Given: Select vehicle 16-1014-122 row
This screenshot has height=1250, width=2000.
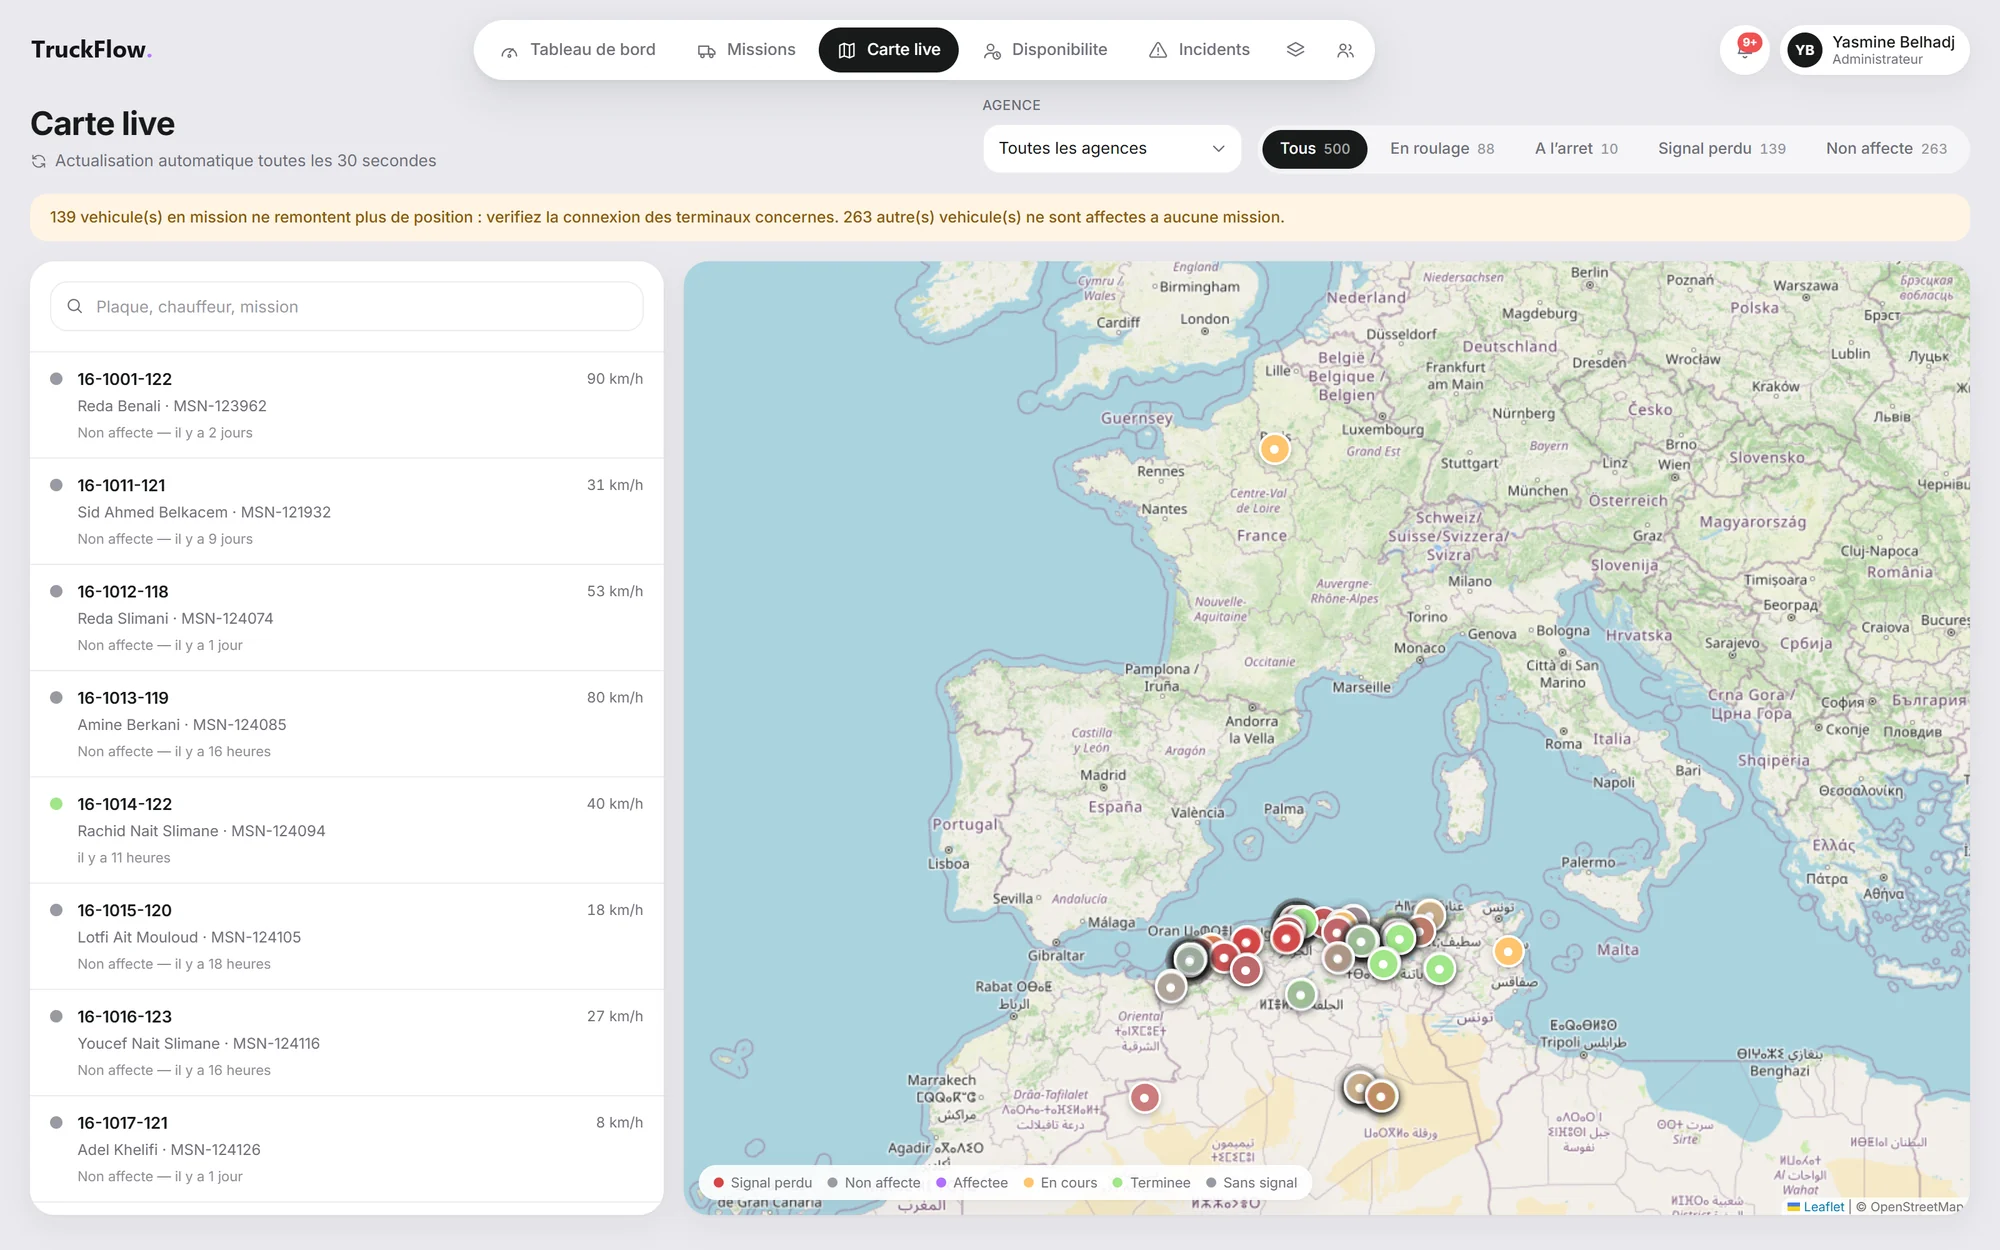Looking at the screenshot, I should [347, 830].
